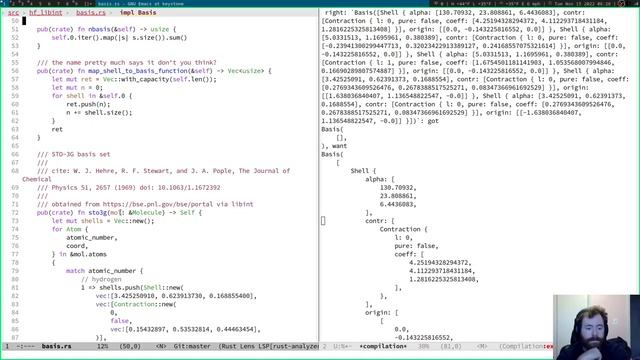Click 'for shell in &self.0 {' line

[x=92, y=96]
